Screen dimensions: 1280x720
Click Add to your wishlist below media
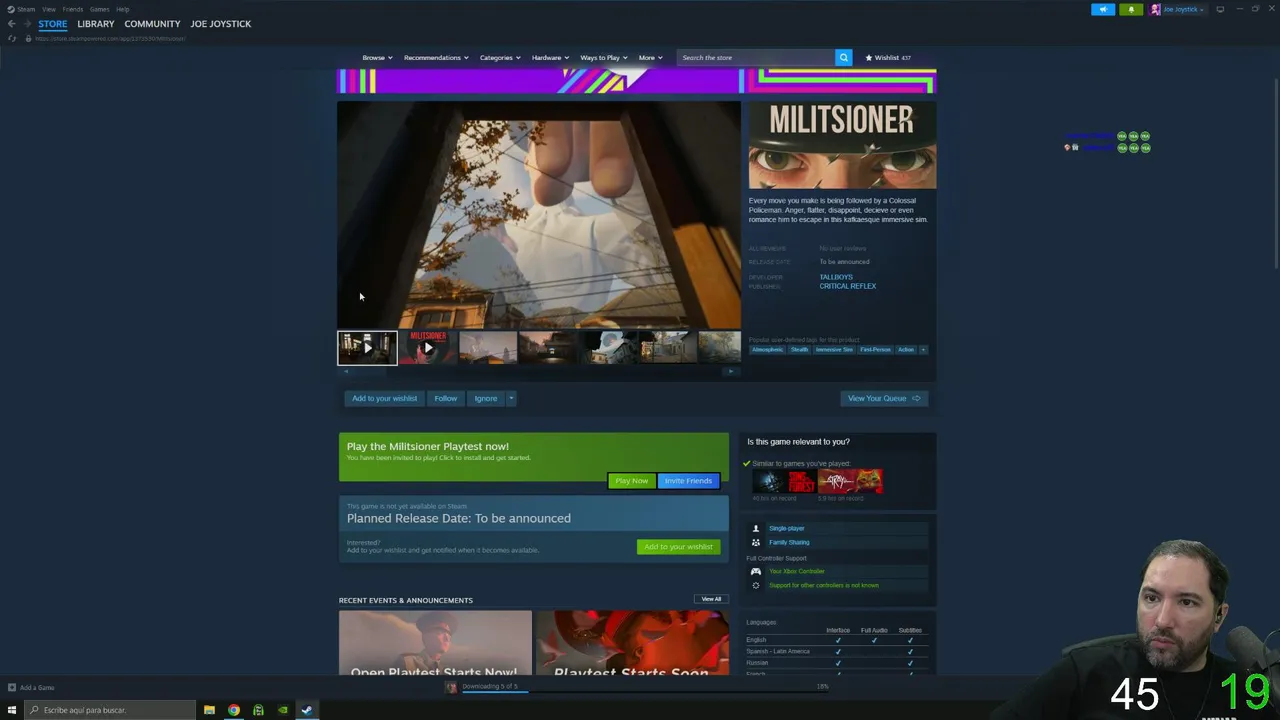(384, 398)
